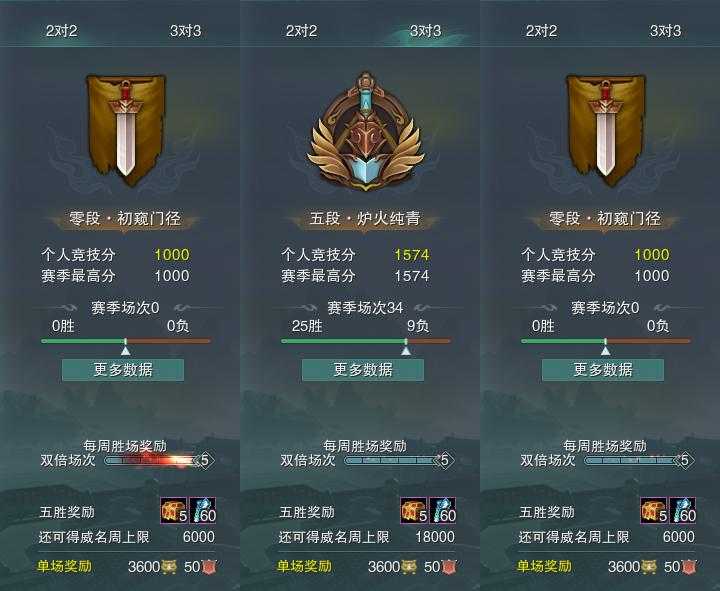The height and width of the screenshot is (591, 720).
Task: Click the tiger coin icon beside 3600 in middle panel
Action: coord(409,567)
